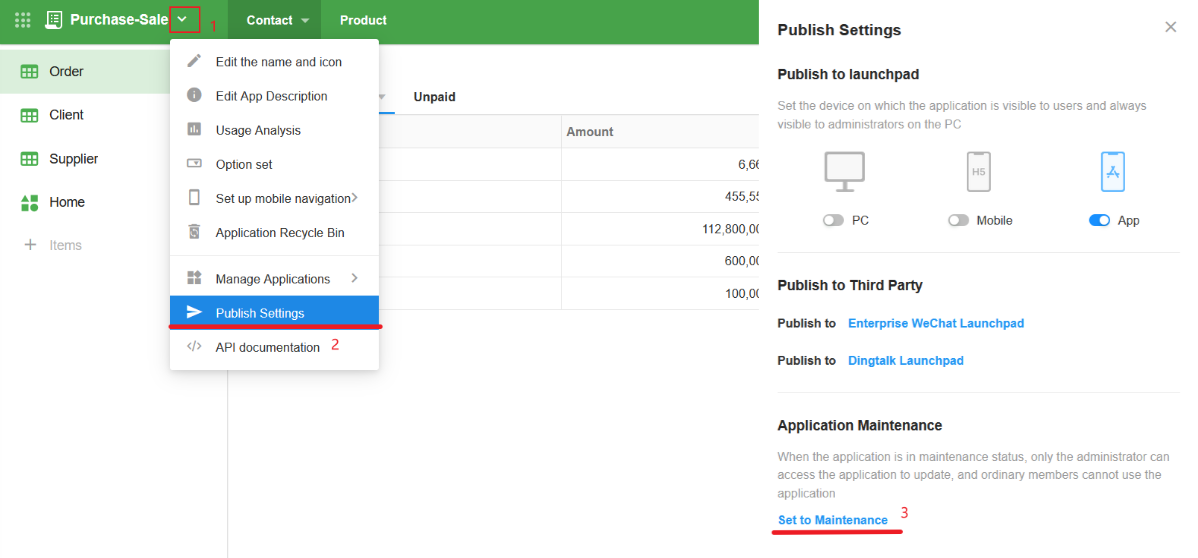The height and width of the screenshot is (558, 1198).
Task: Disable the App publish toggle
Action: tap(1099, 221)
